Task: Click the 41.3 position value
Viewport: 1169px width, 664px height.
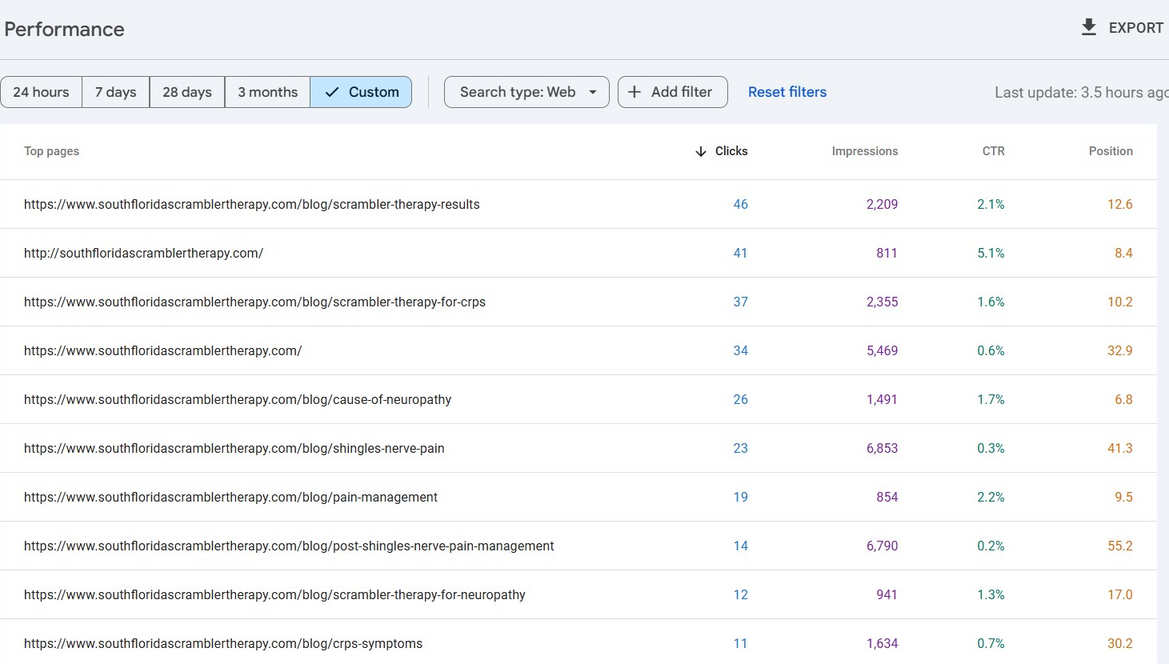Action: 1120,448
